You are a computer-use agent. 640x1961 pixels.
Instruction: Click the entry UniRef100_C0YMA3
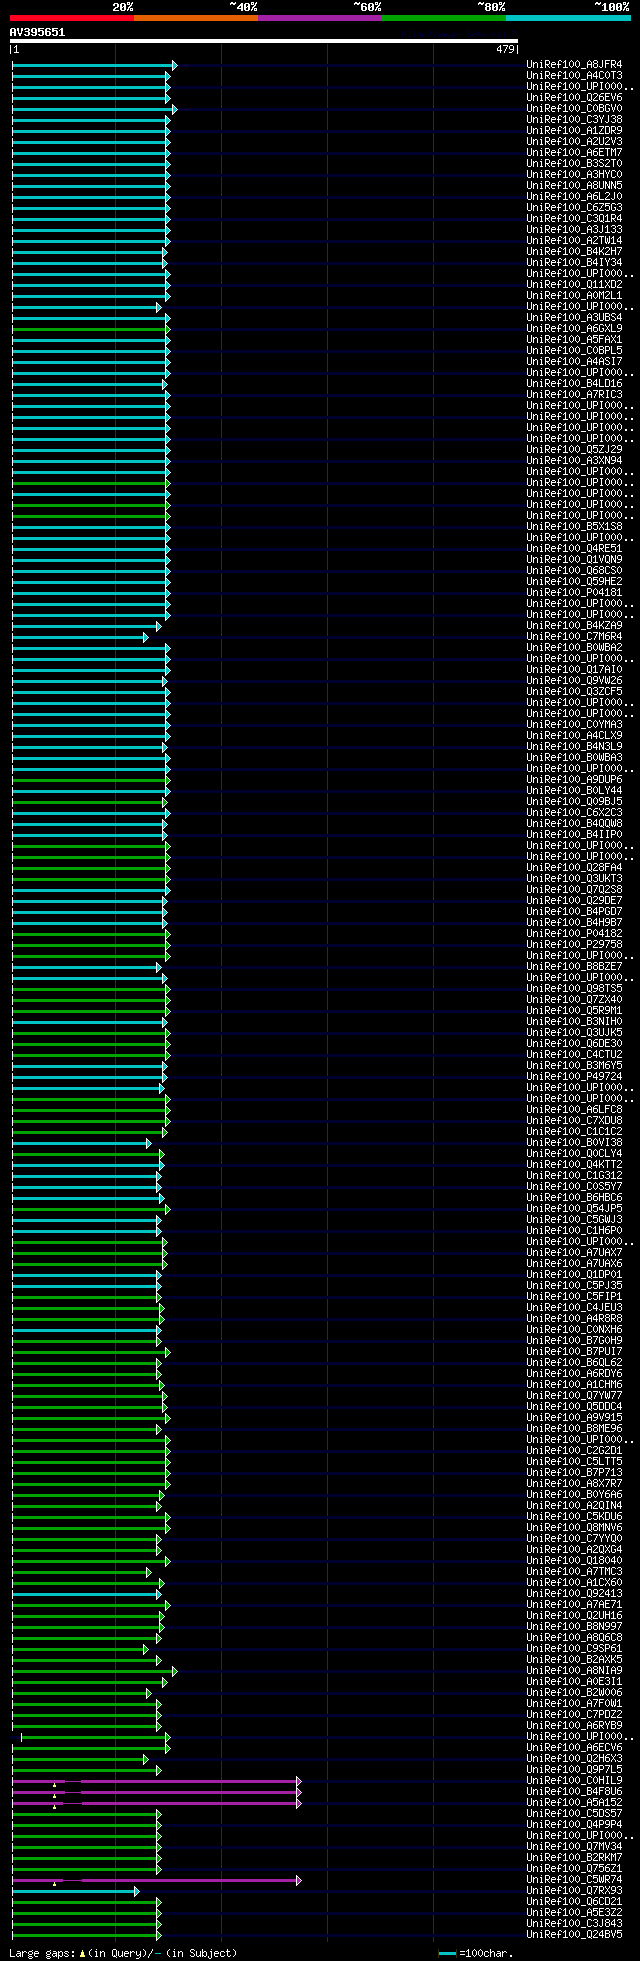(574, 725)
